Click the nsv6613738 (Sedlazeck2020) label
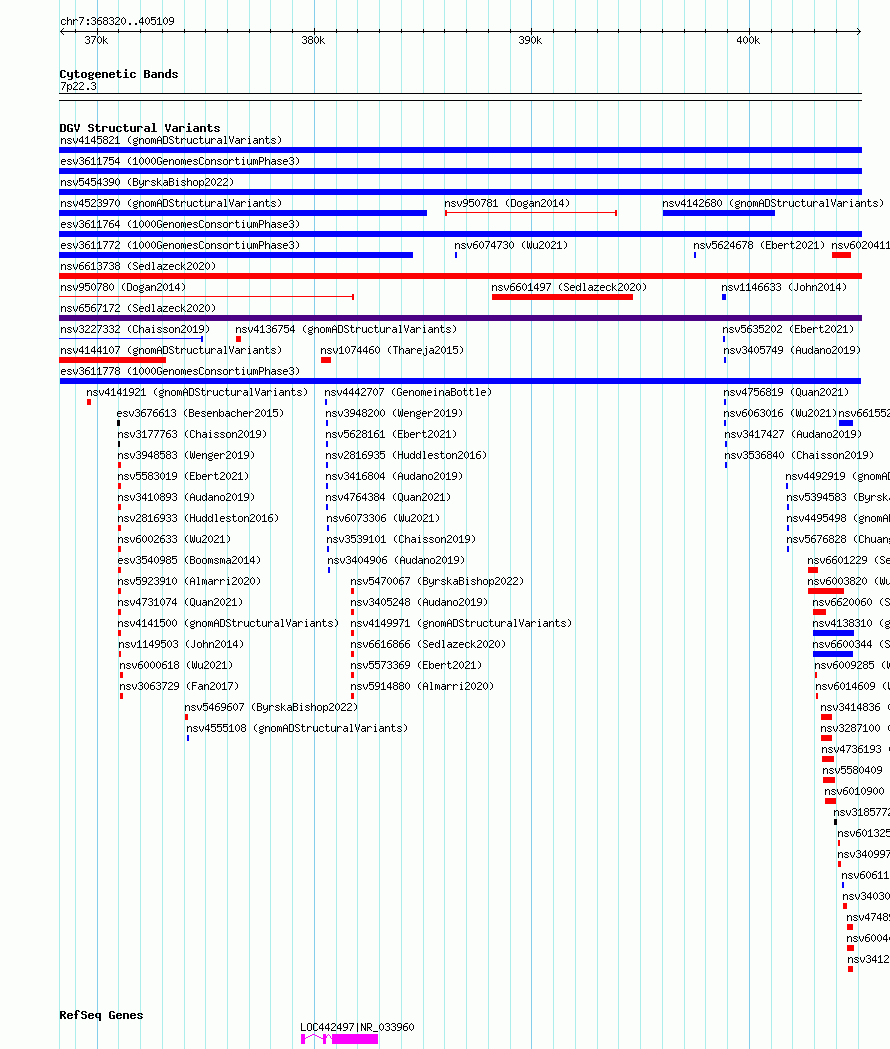890x1049 pixels. tap(138, 266)
